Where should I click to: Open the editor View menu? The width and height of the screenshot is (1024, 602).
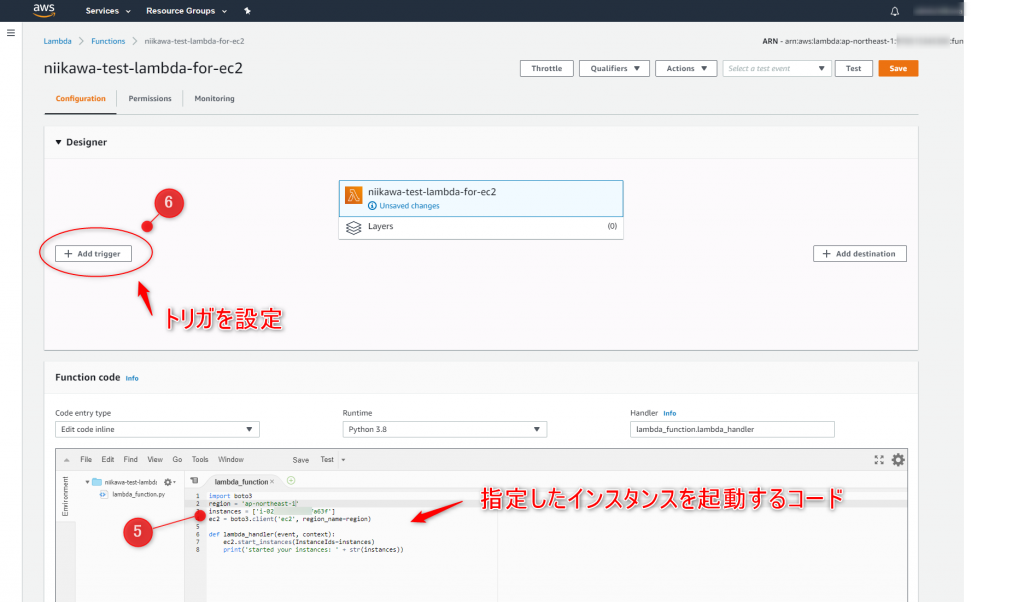pyautogui.click(x=155, y=460)
